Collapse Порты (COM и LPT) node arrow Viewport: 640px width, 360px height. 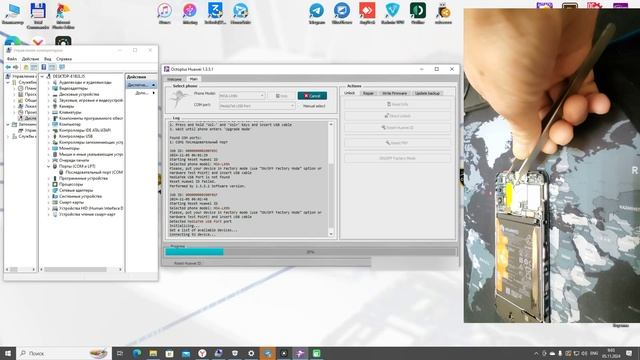(49, 166)
